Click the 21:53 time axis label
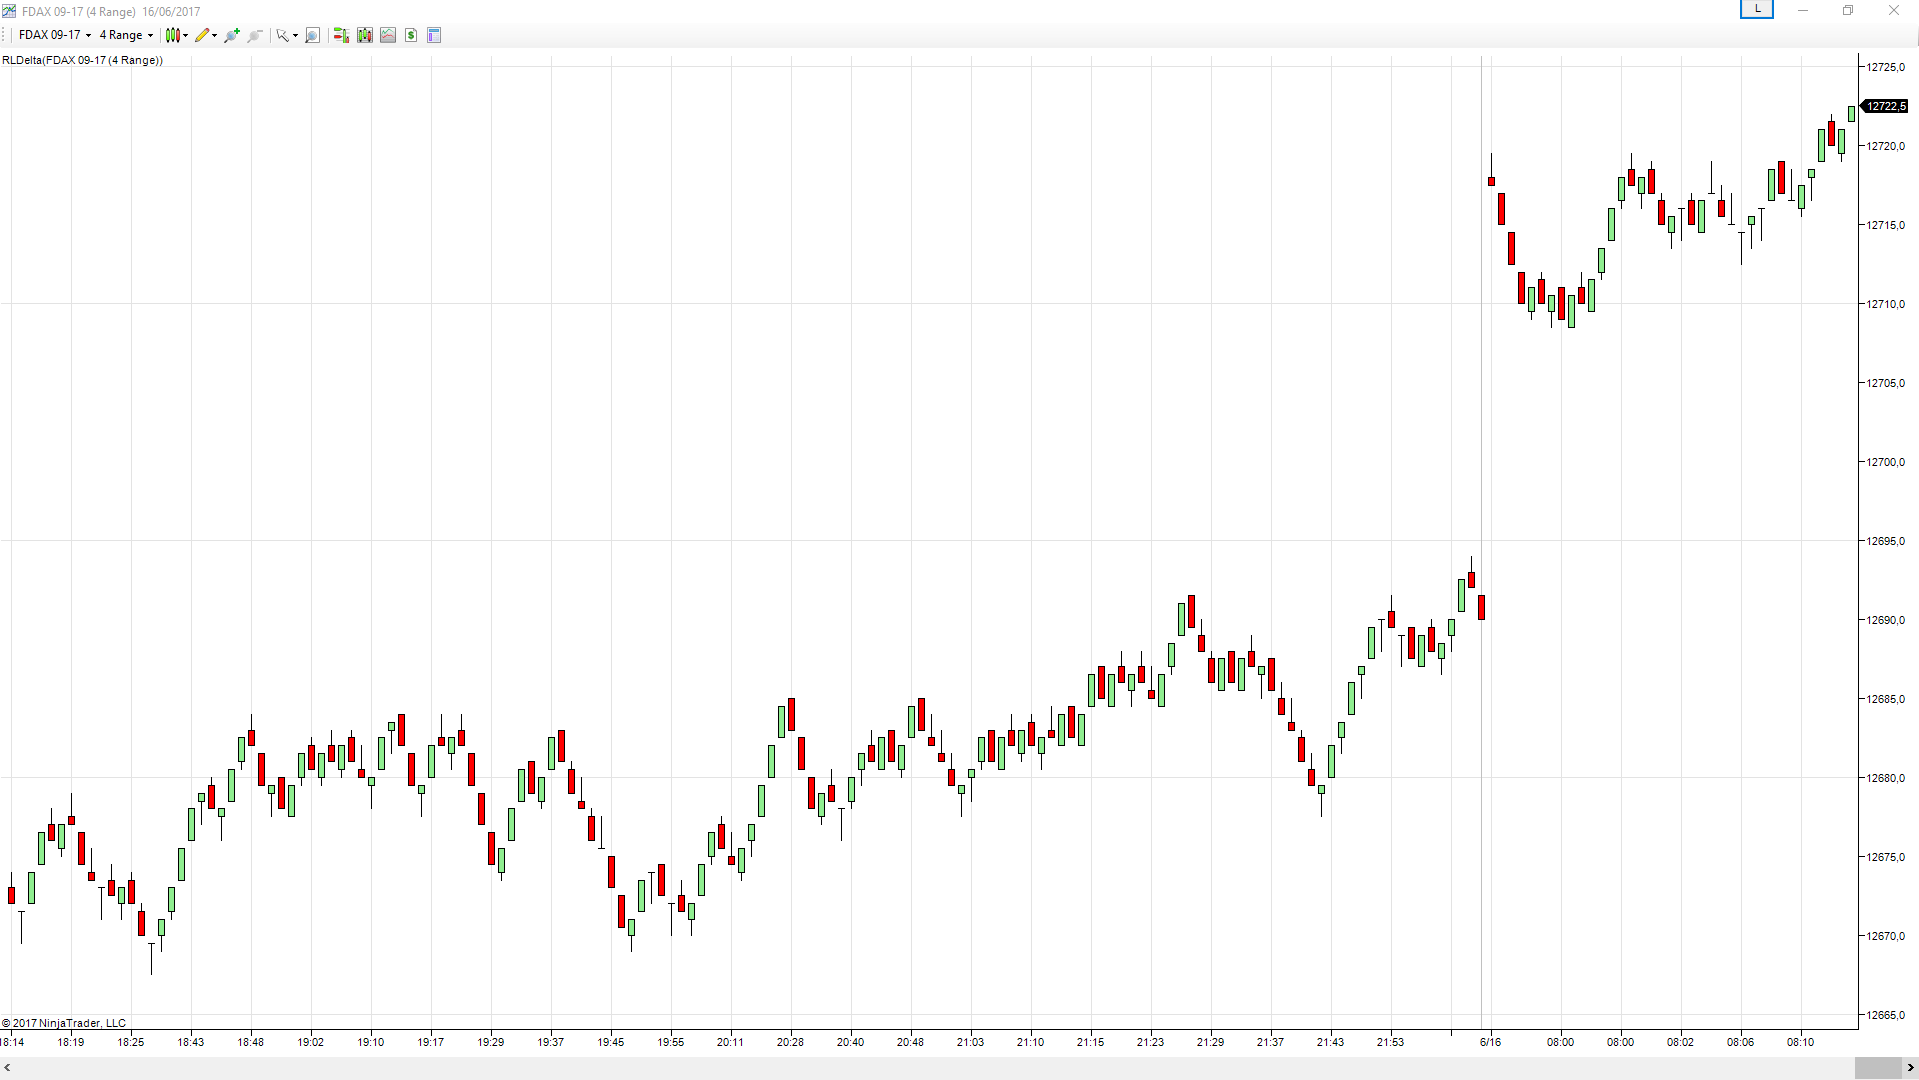1919x1080 pixels. click(1390, 1042)
